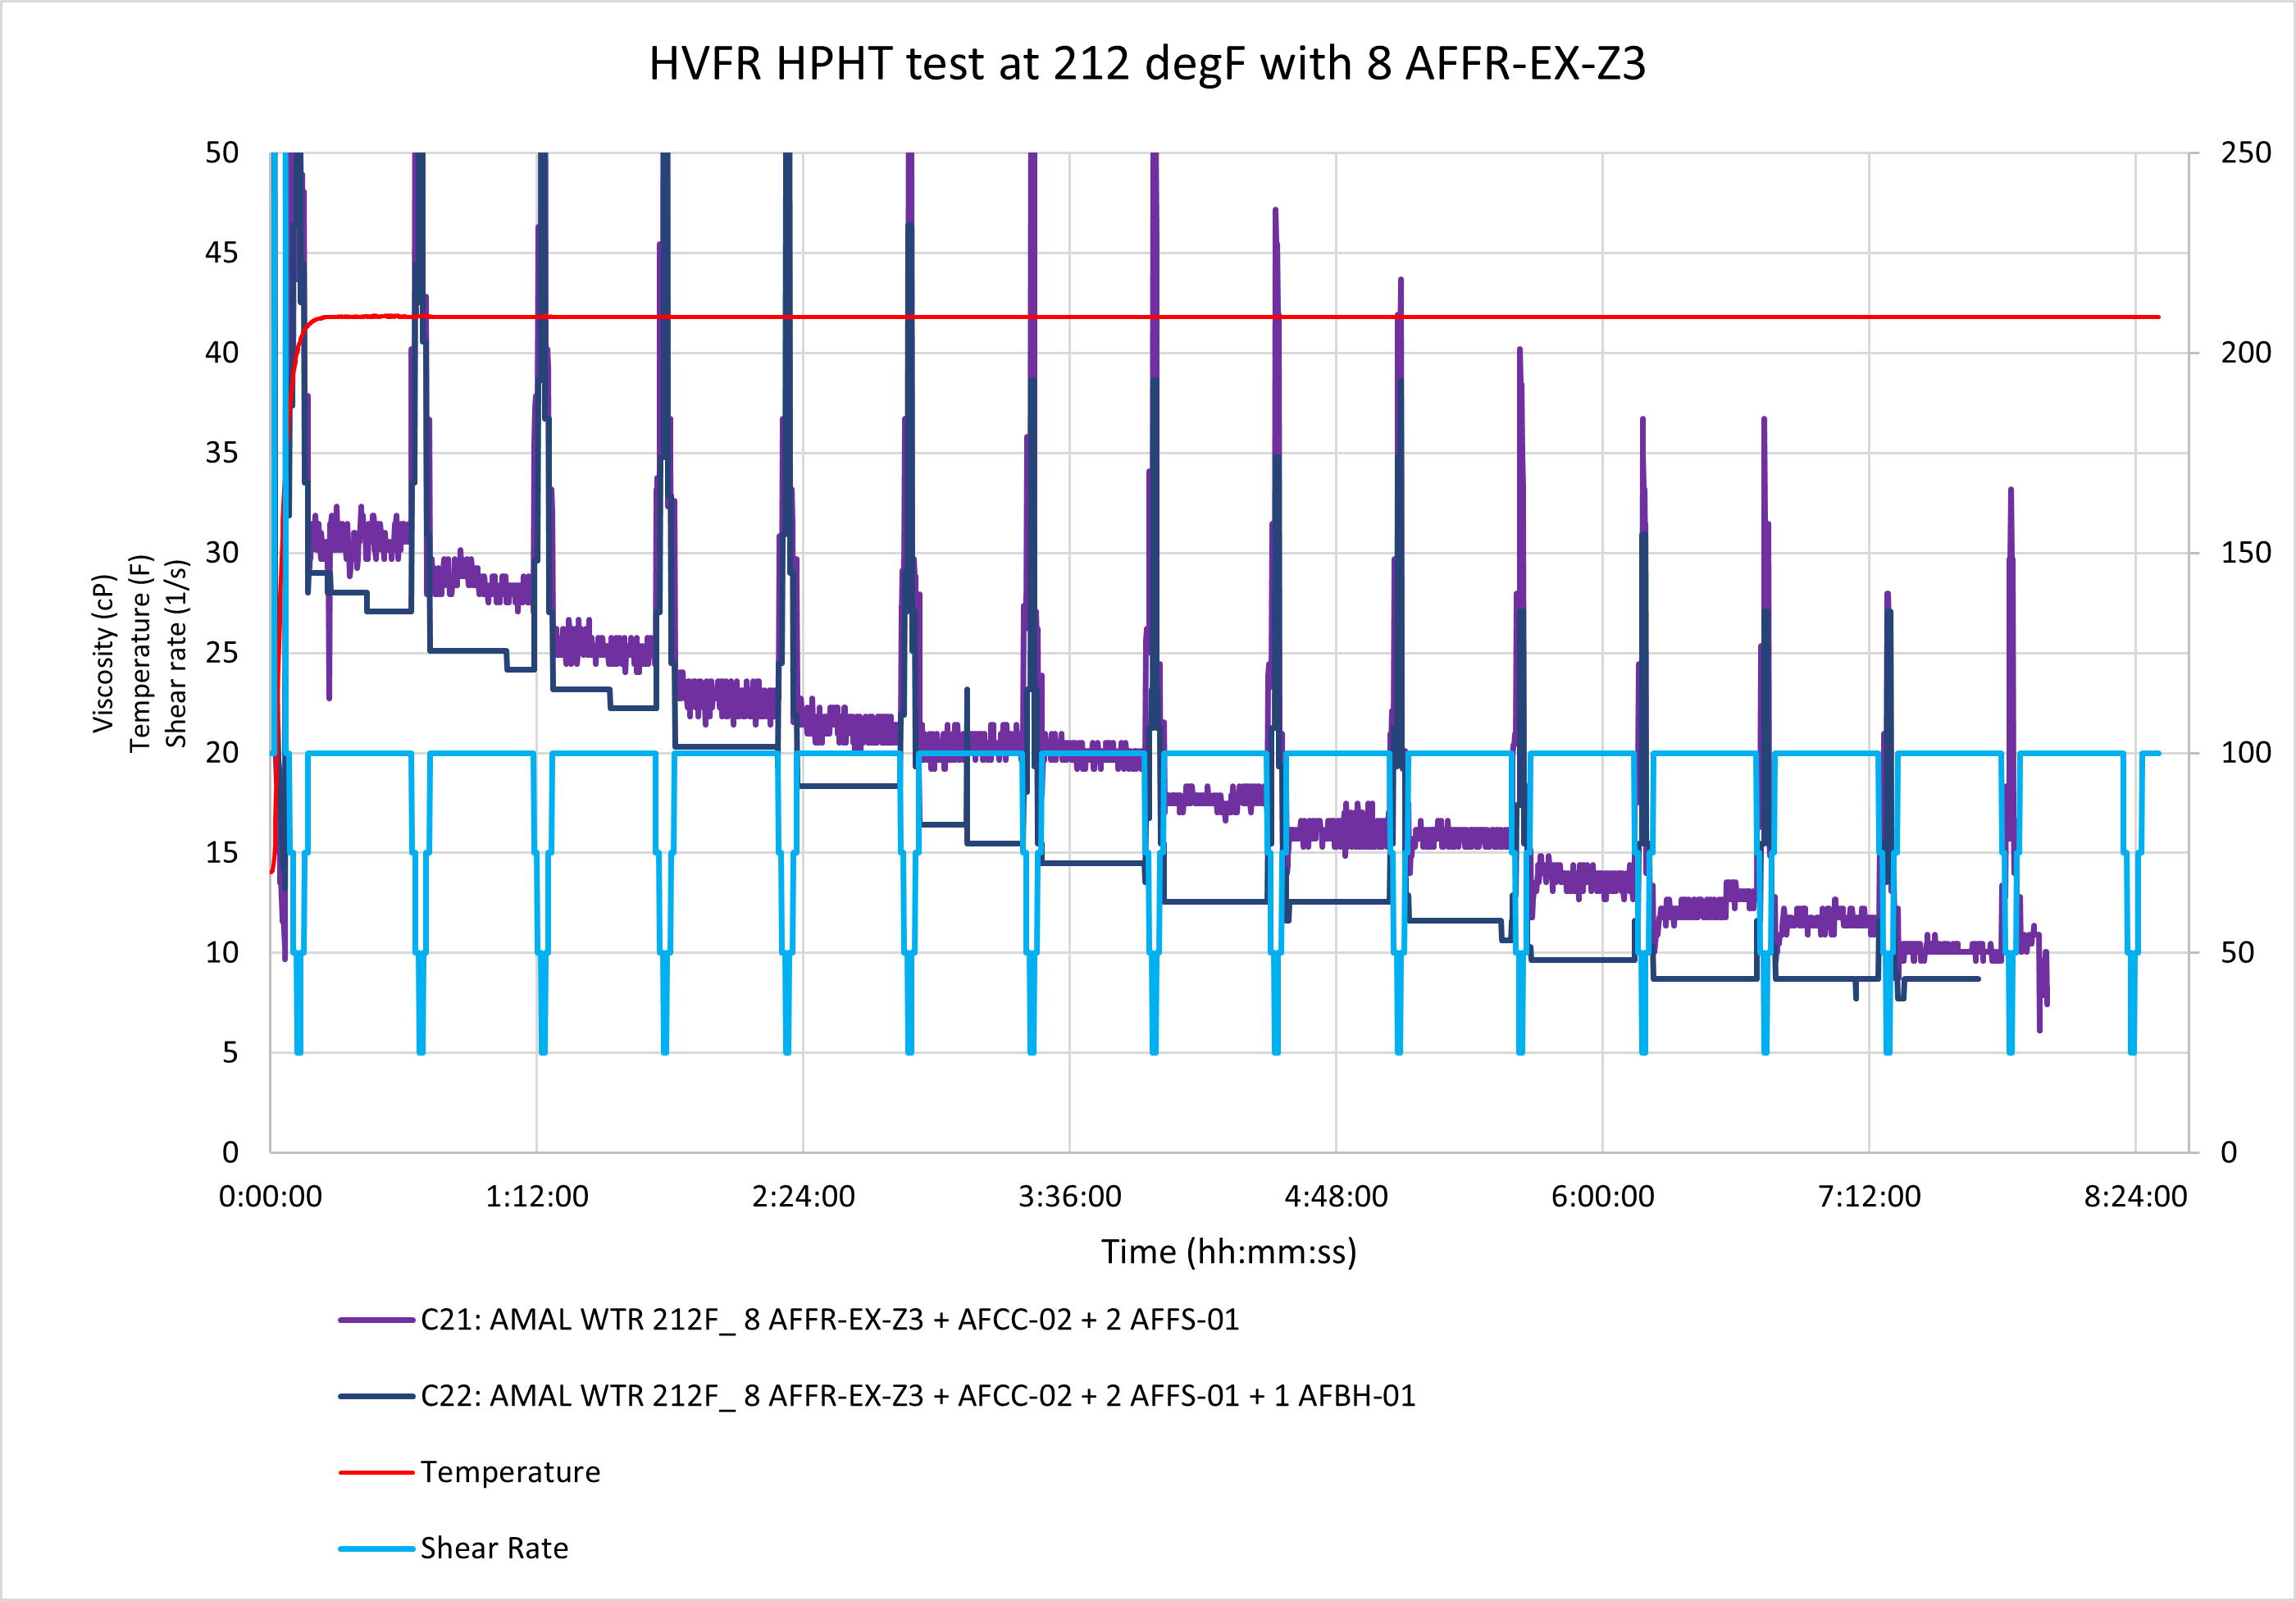Select the C22 legend entry text
This screenshot has width=2296, height=1601.
coord(918,1396)
